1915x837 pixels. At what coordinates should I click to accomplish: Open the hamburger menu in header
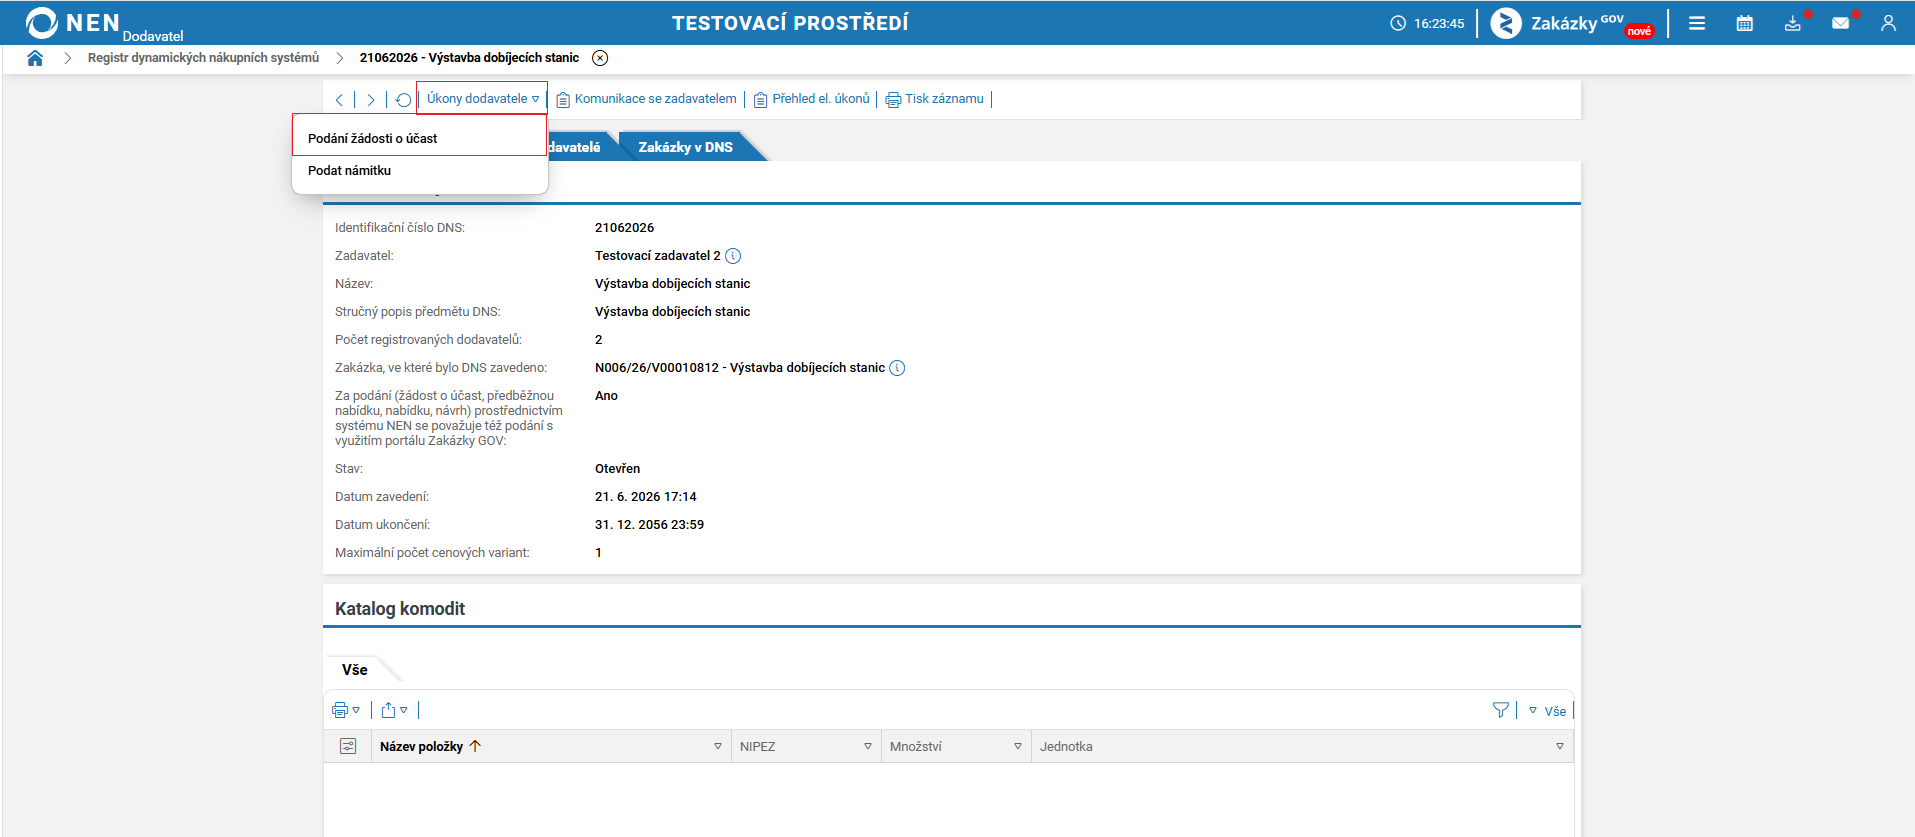point(1697,23)
